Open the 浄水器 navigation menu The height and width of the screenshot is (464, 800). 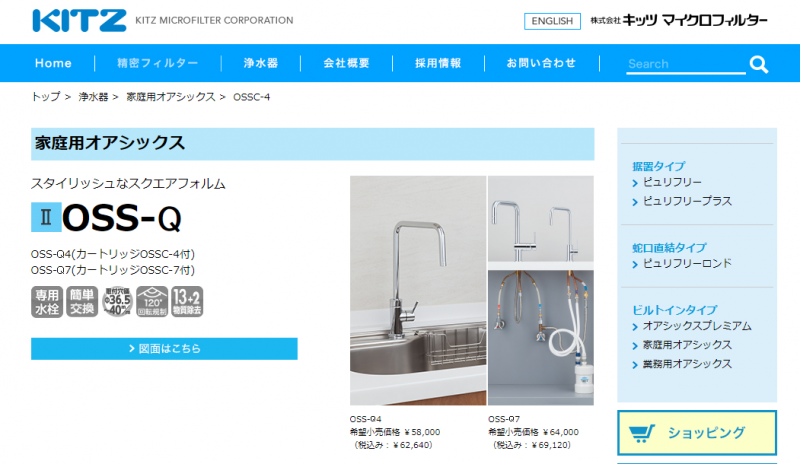(261, 63)
